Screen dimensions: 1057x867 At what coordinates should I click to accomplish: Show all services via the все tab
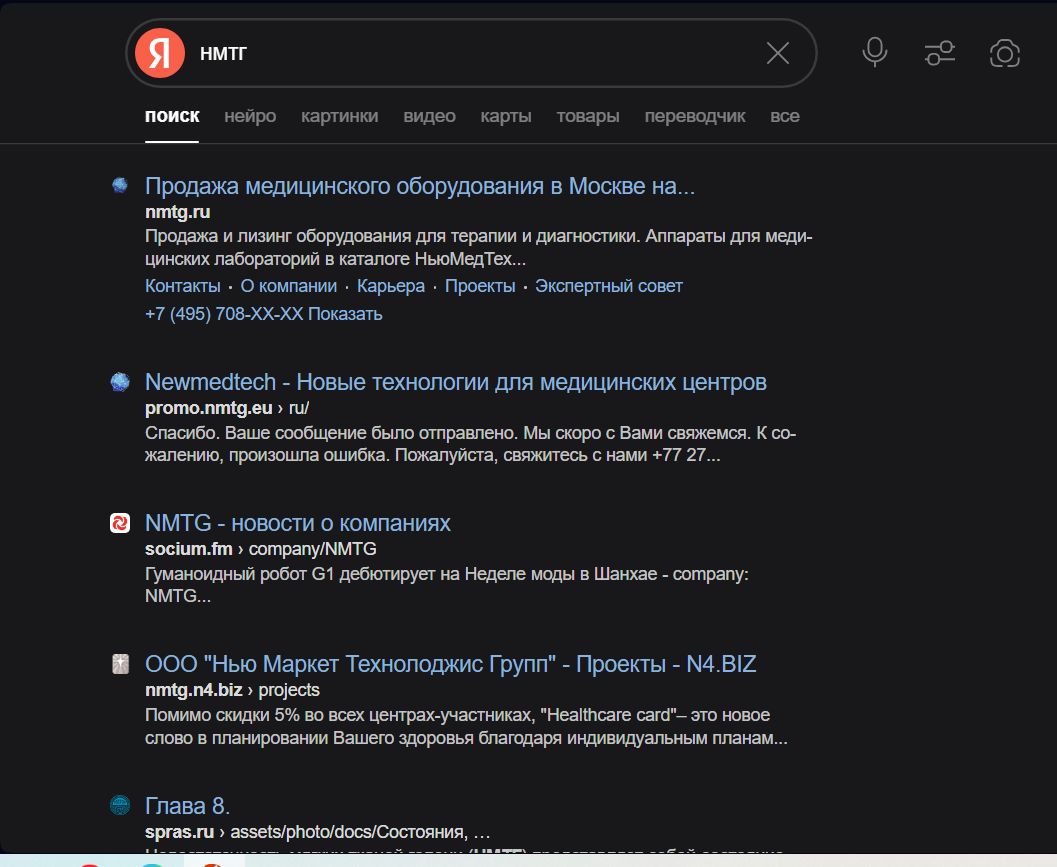pos(785,116)
